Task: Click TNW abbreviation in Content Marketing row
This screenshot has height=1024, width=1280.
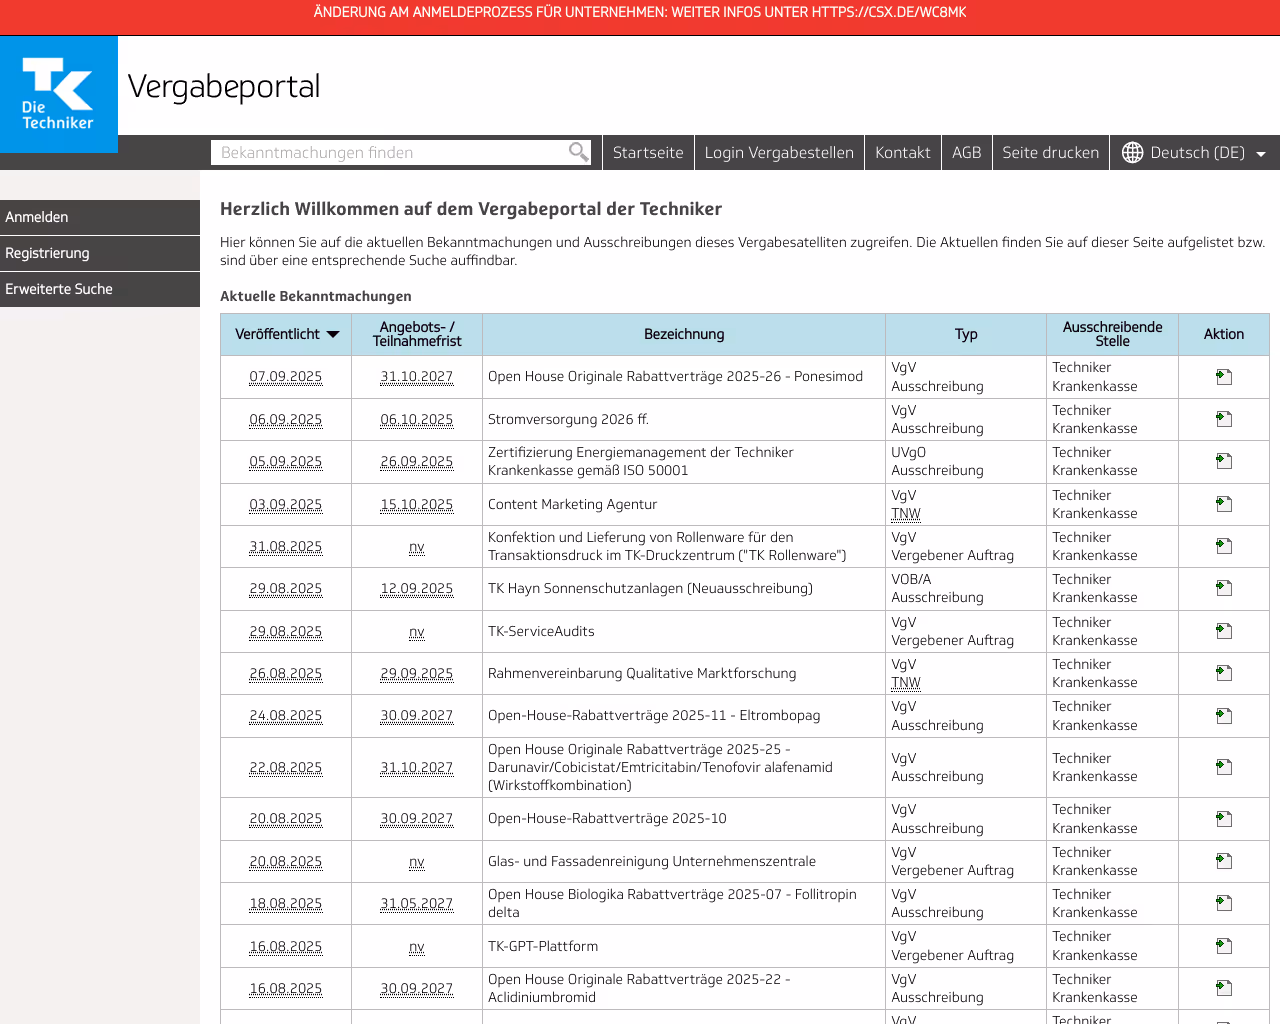Action: 906,514
